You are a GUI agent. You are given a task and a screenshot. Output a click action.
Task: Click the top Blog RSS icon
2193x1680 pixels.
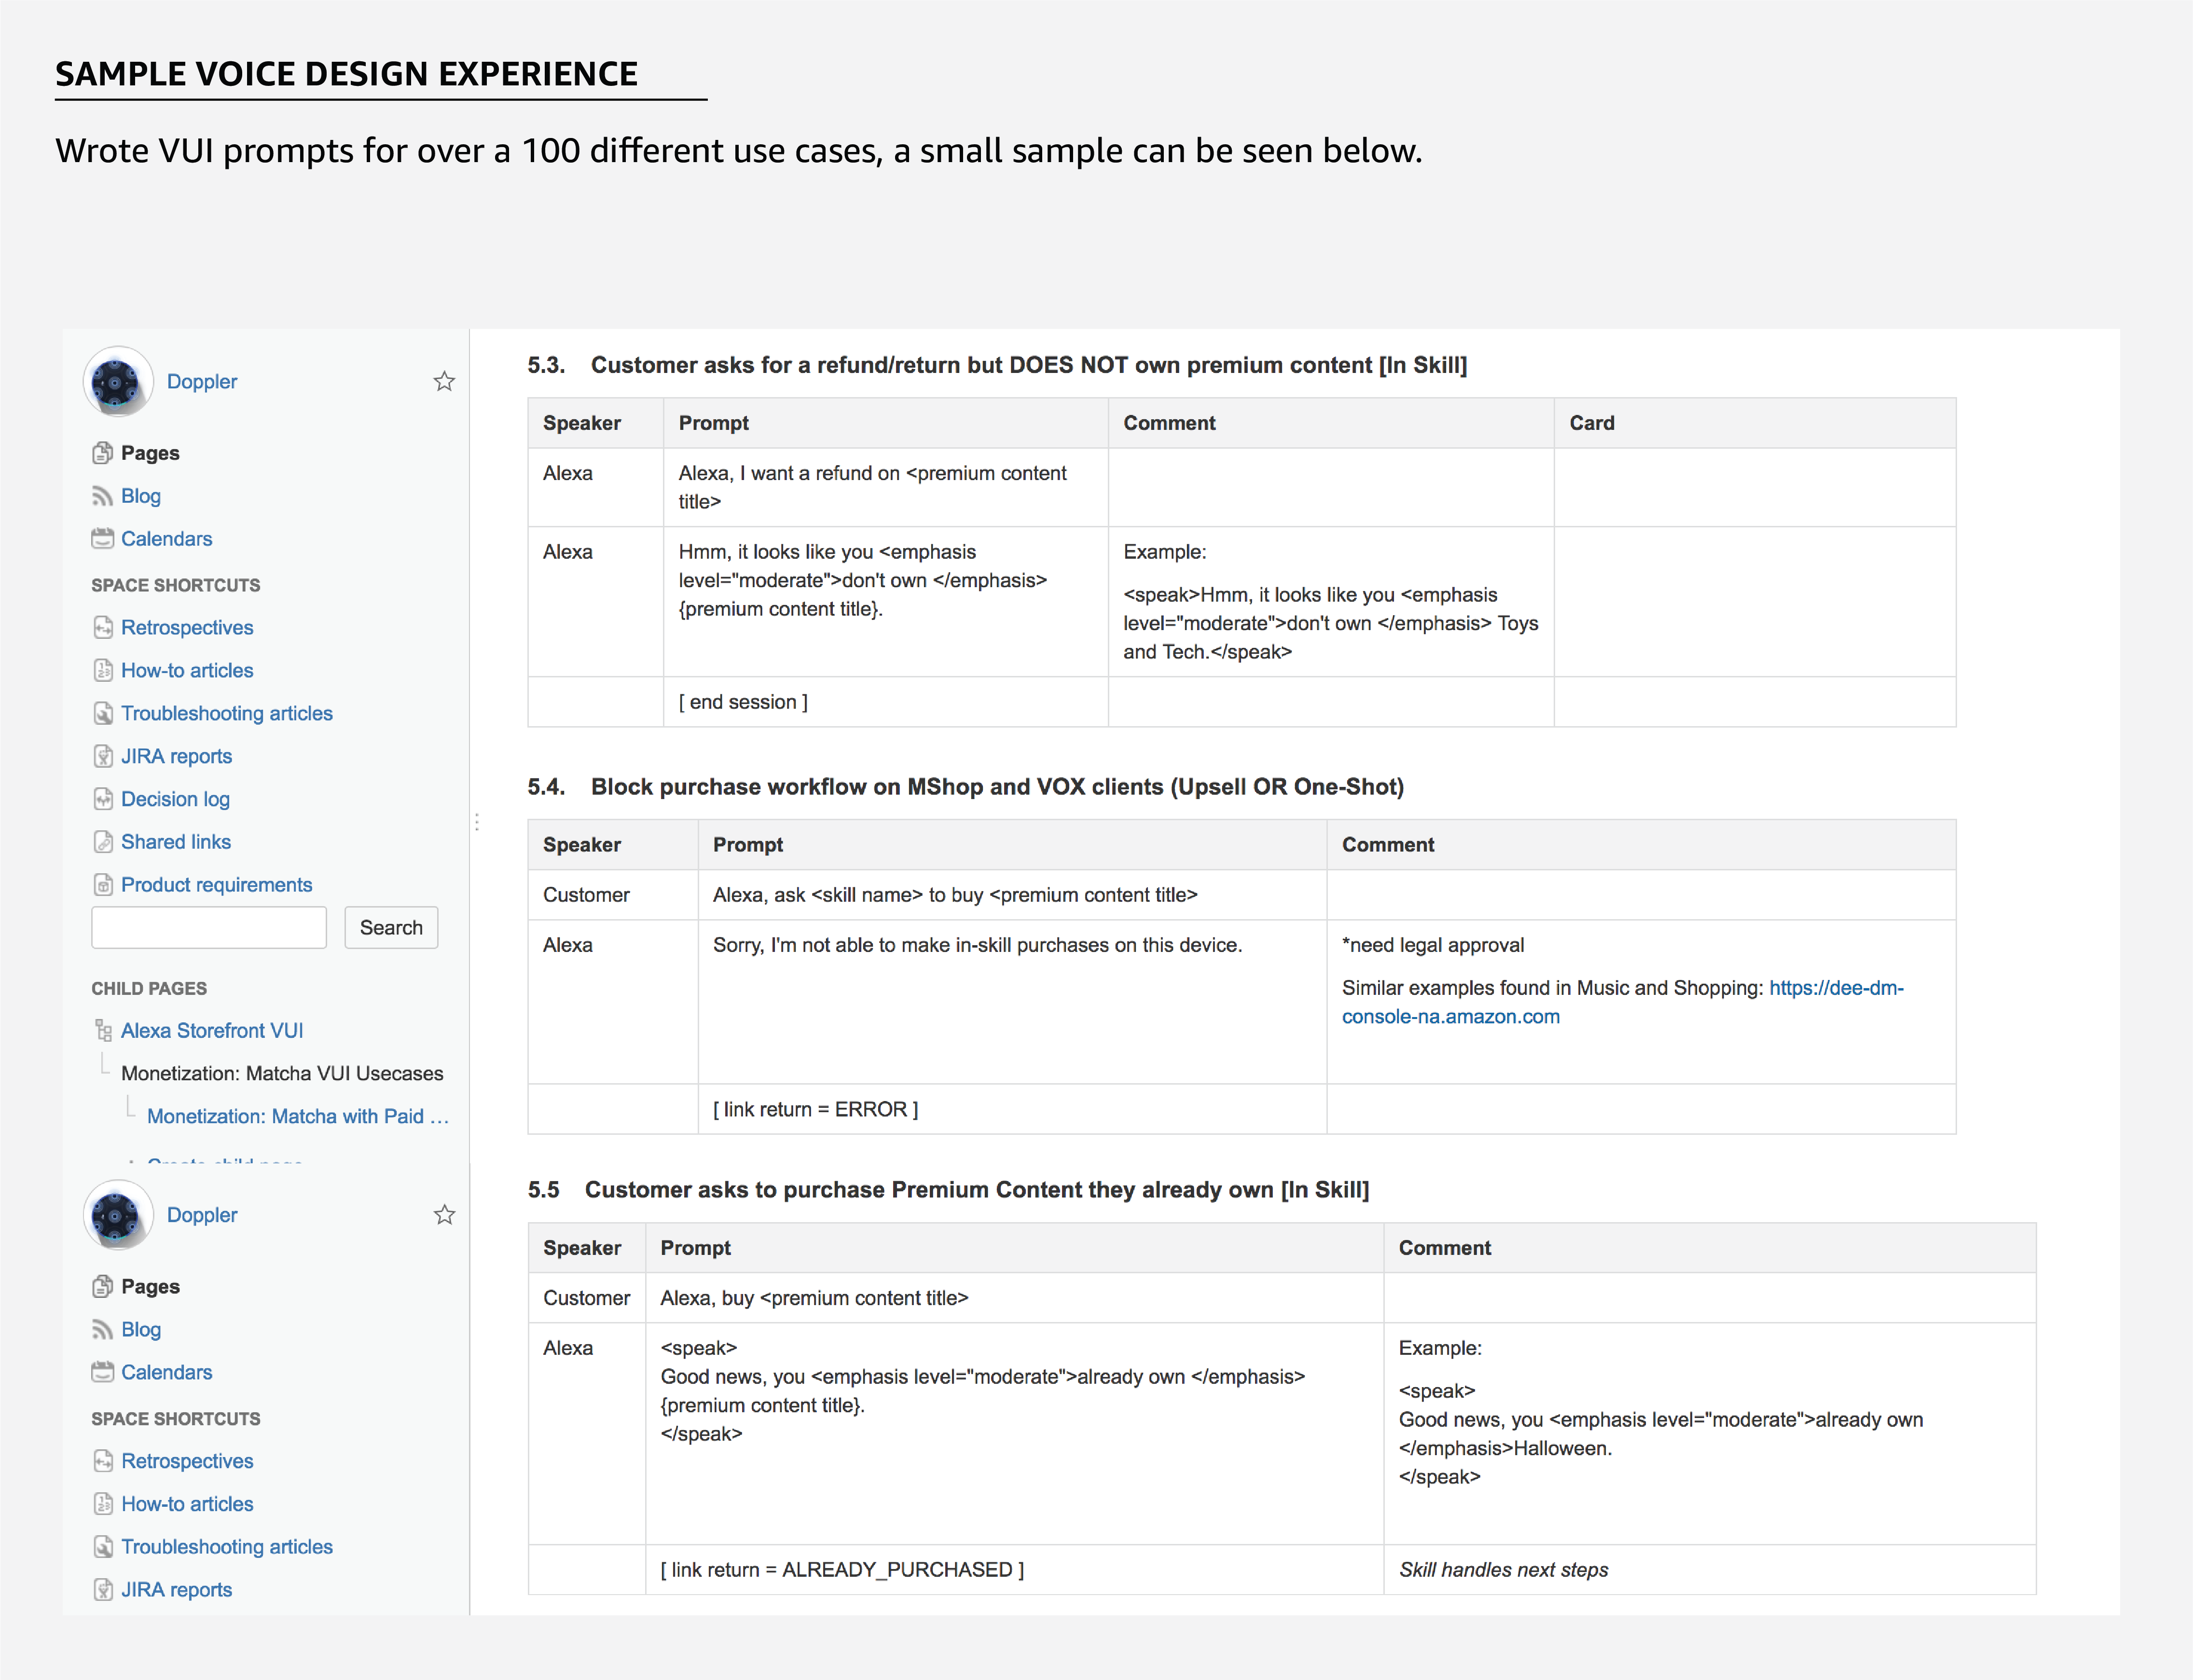[102, 496]
